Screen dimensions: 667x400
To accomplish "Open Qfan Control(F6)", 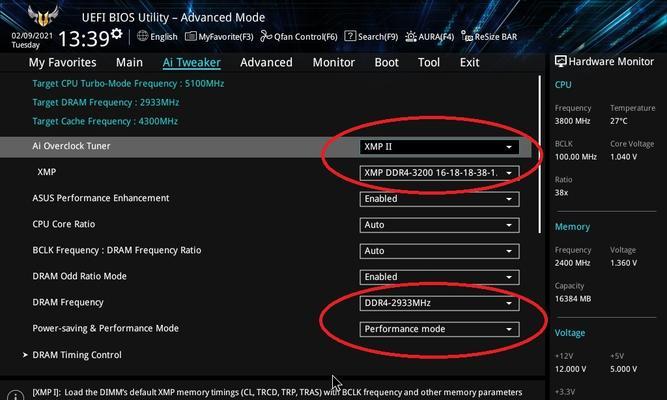I will (x=305, y=37).
